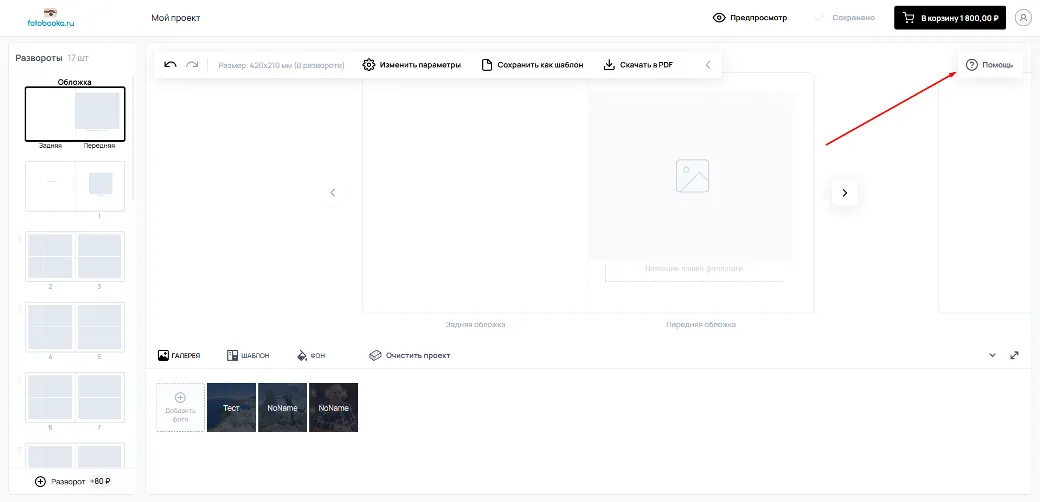This screenshot has height=502, width=1040.
Task: Select the ГАЛЕРЕЯ tab
Action: point(179,355)
